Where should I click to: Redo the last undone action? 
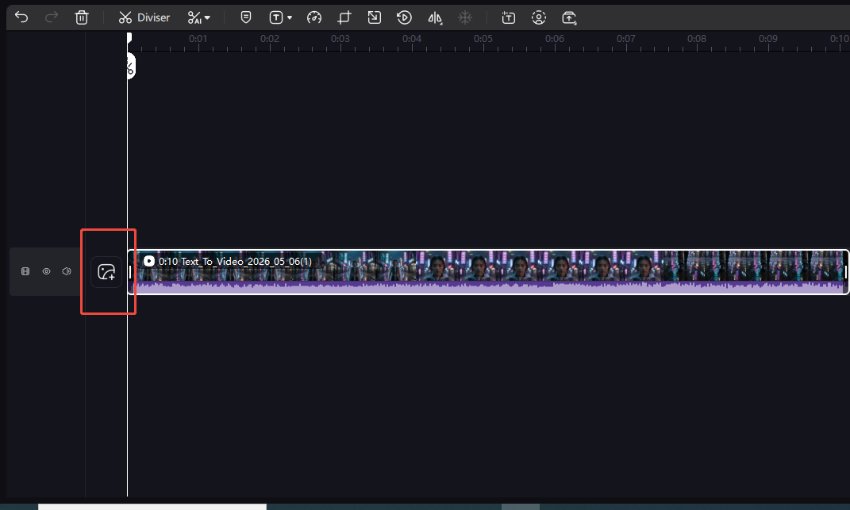point(51,17)
